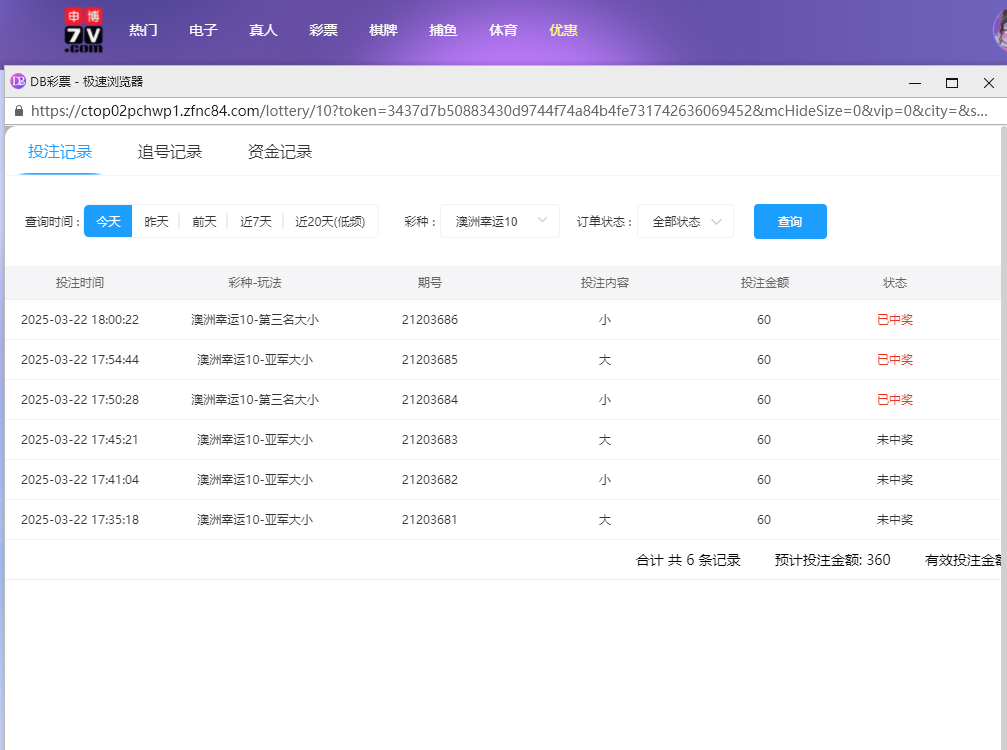The height and width of the screenshot is (750, 1007).
Task: Click the 查询 search button
Action: point(790,221)
